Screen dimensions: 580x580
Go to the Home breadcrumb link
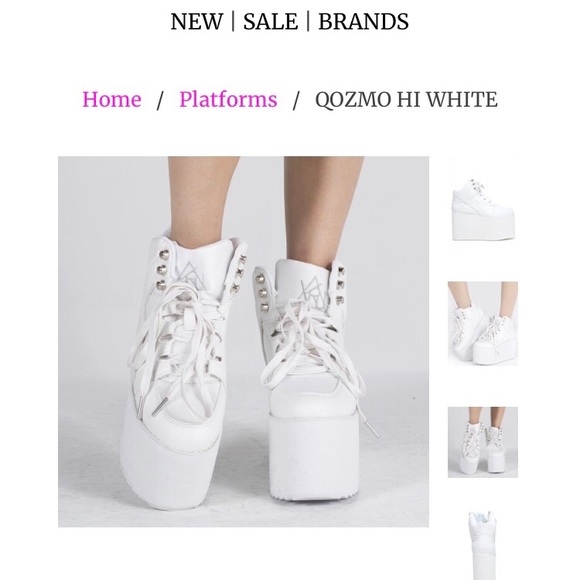coord(112,100)
